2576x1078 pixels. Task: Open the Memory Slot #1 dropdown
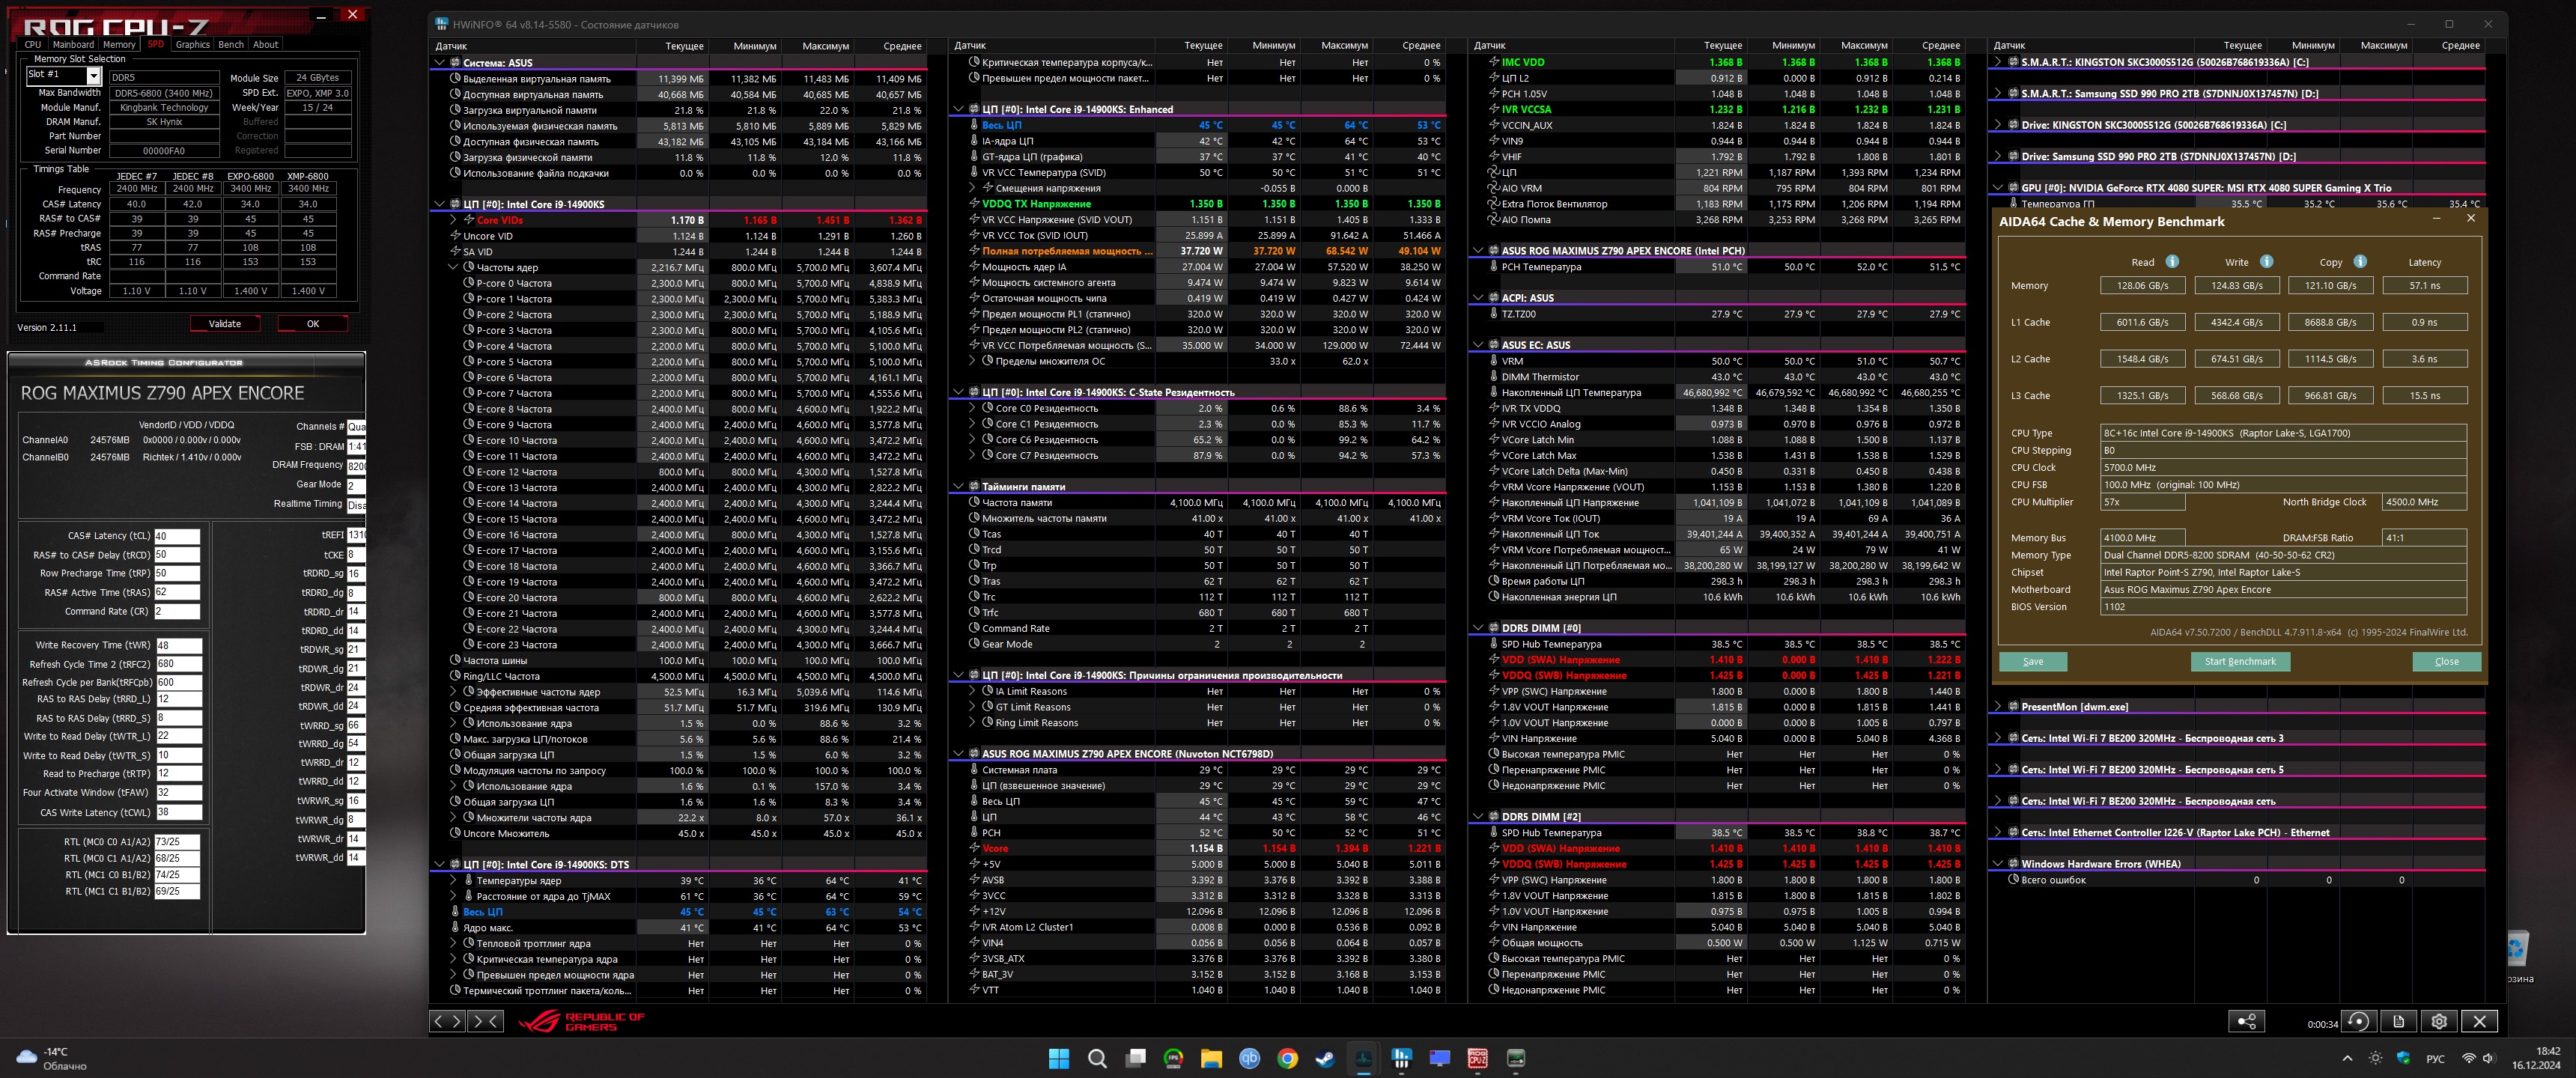93,76
